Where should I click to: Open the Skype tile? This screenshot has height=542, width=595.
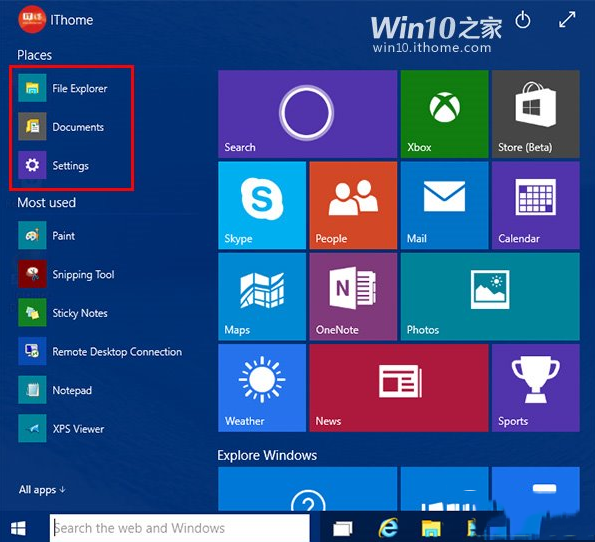click(262, 205)
